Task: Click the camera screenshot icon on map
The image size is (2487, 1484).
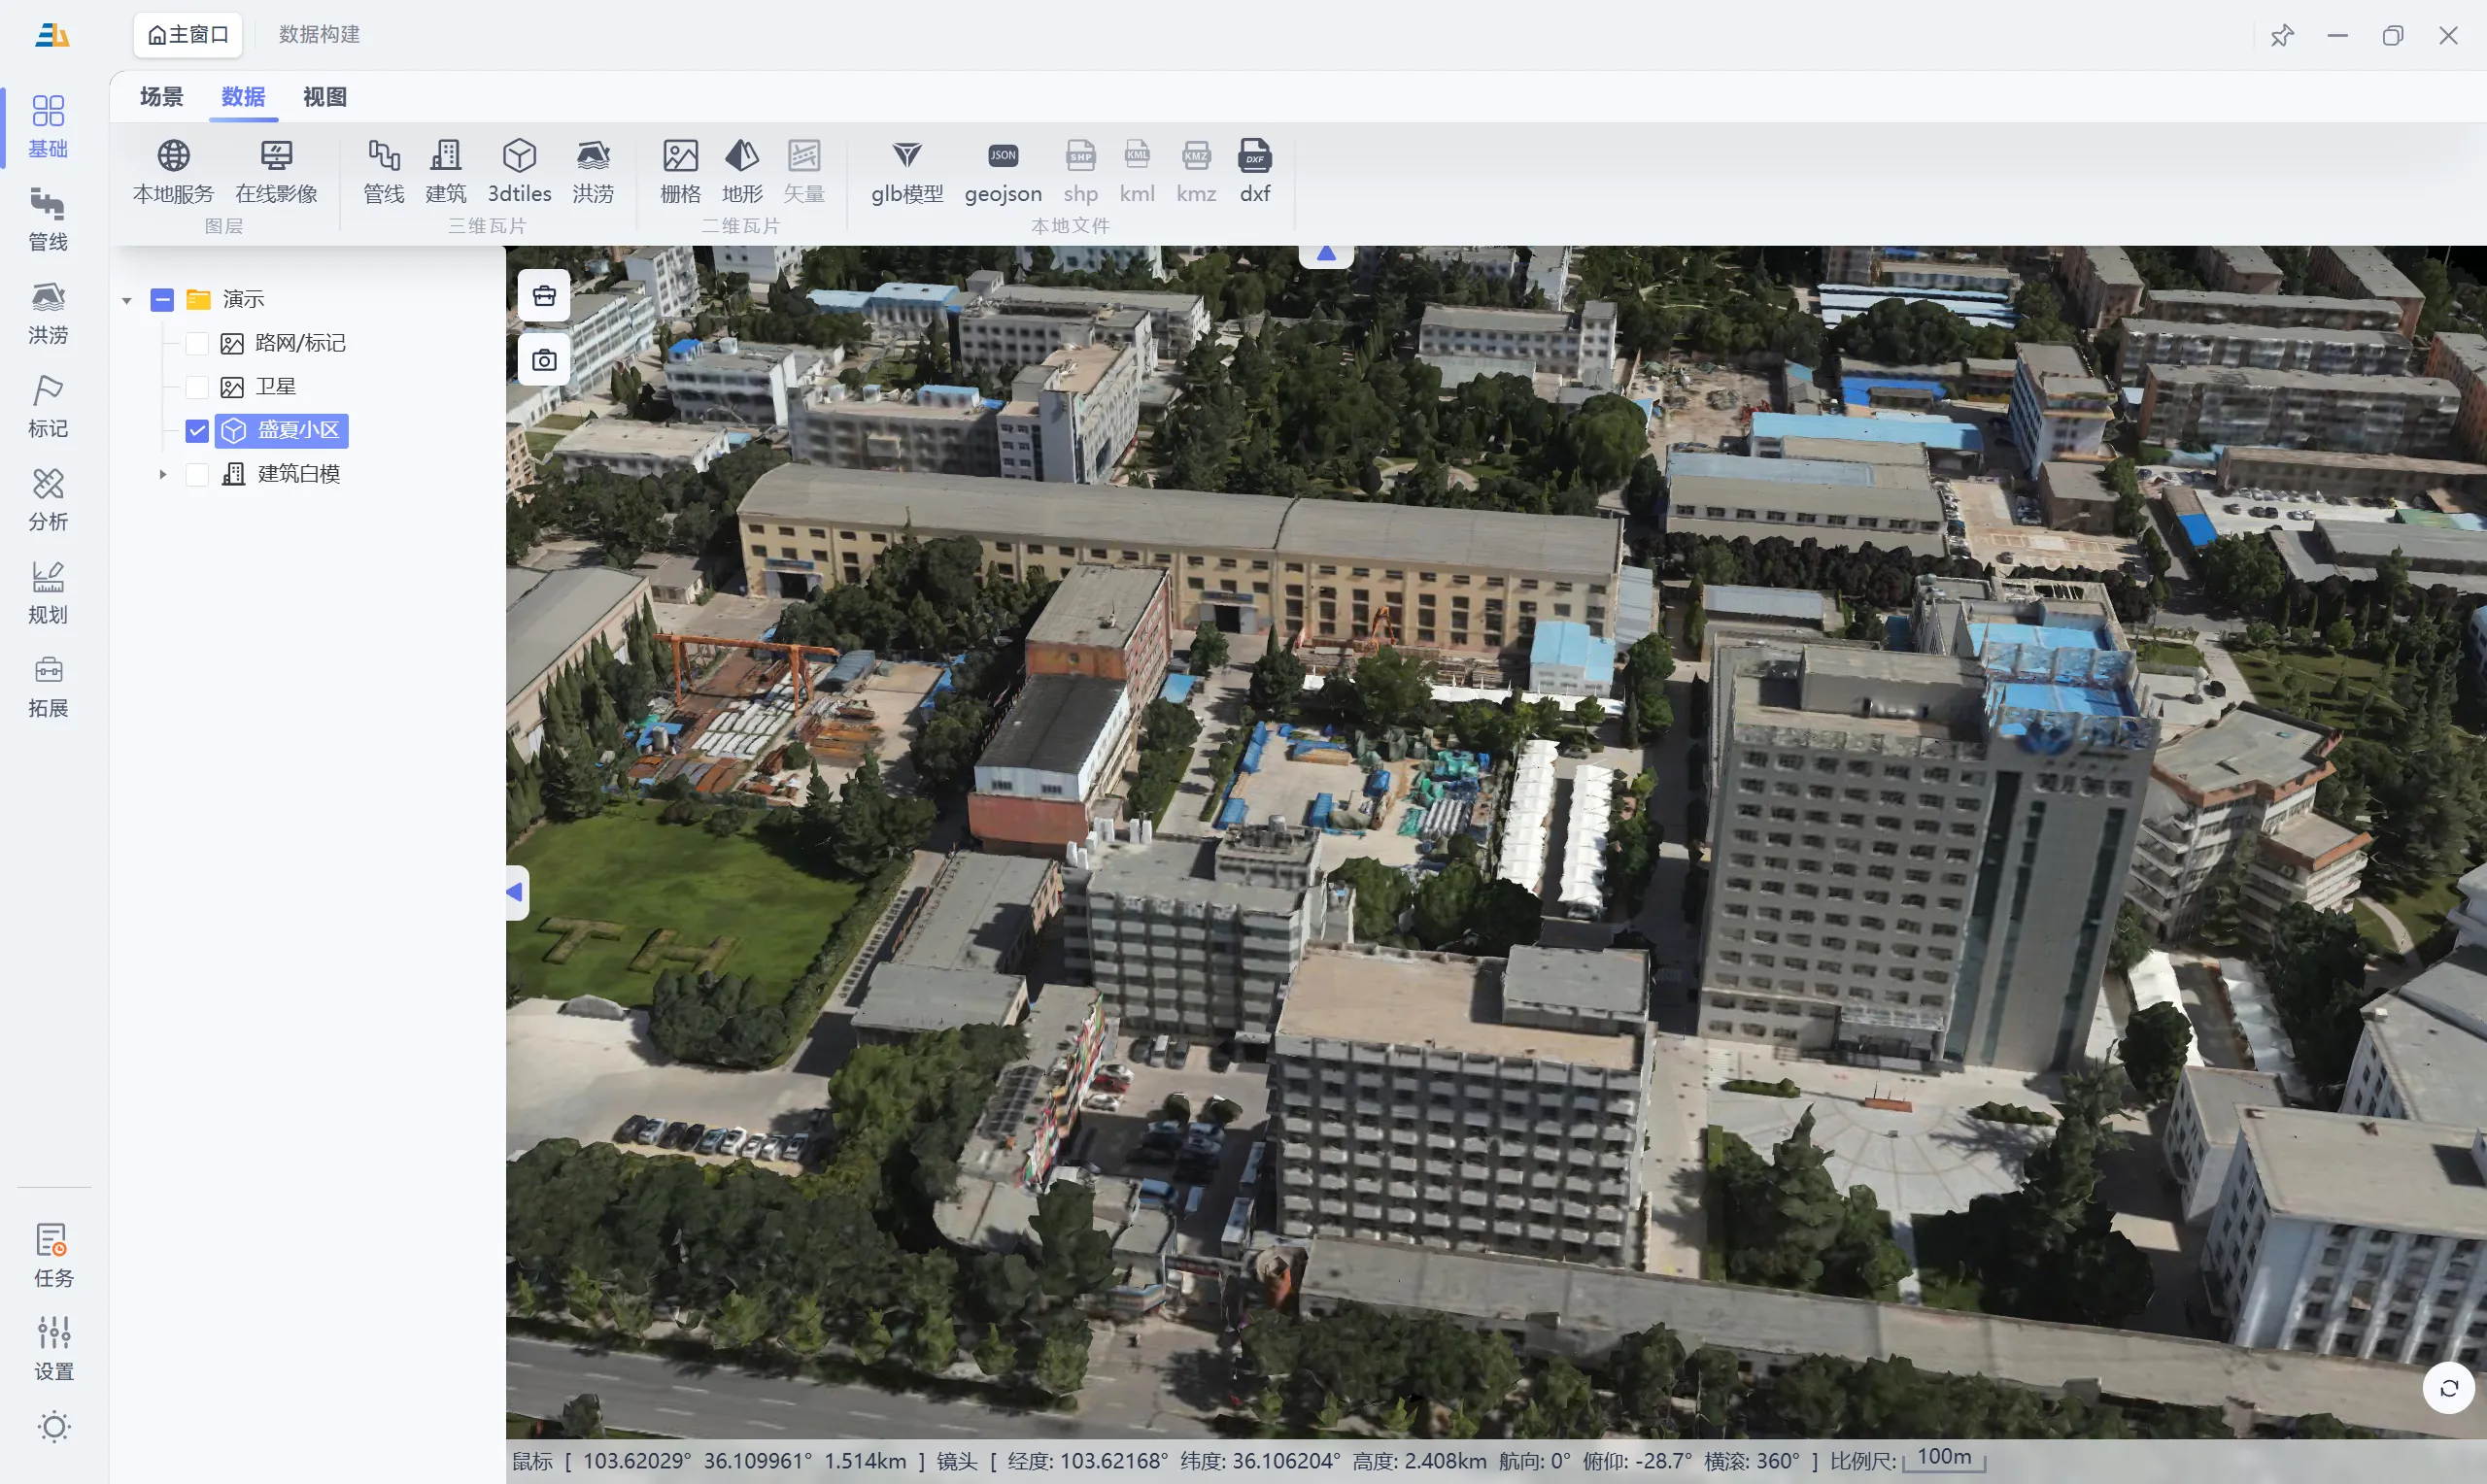Action: [x=544, y=360]
